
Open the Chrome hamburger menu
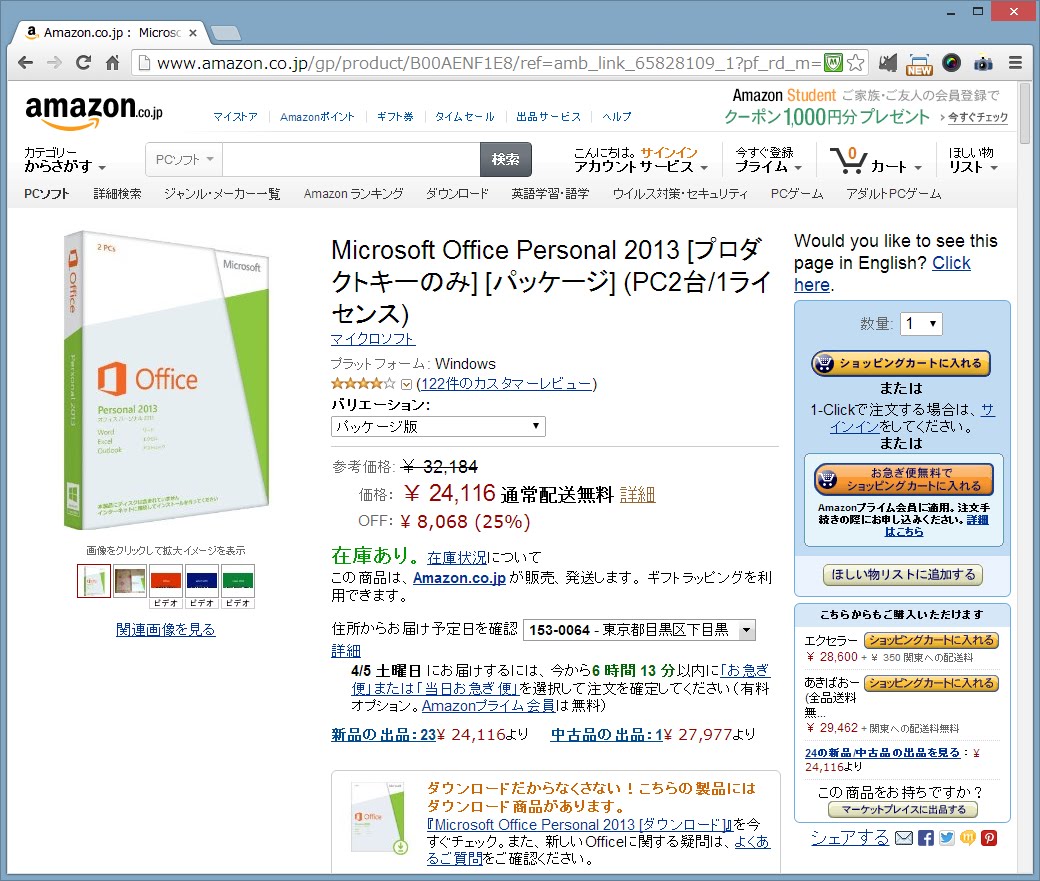(x=1015, y=63)
